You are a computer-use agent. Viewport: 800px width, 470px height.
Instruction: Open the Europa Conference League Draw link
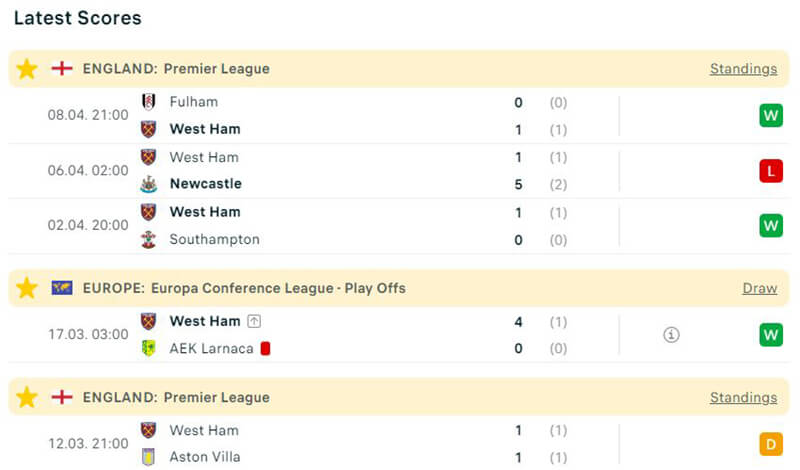click(759, 288)
